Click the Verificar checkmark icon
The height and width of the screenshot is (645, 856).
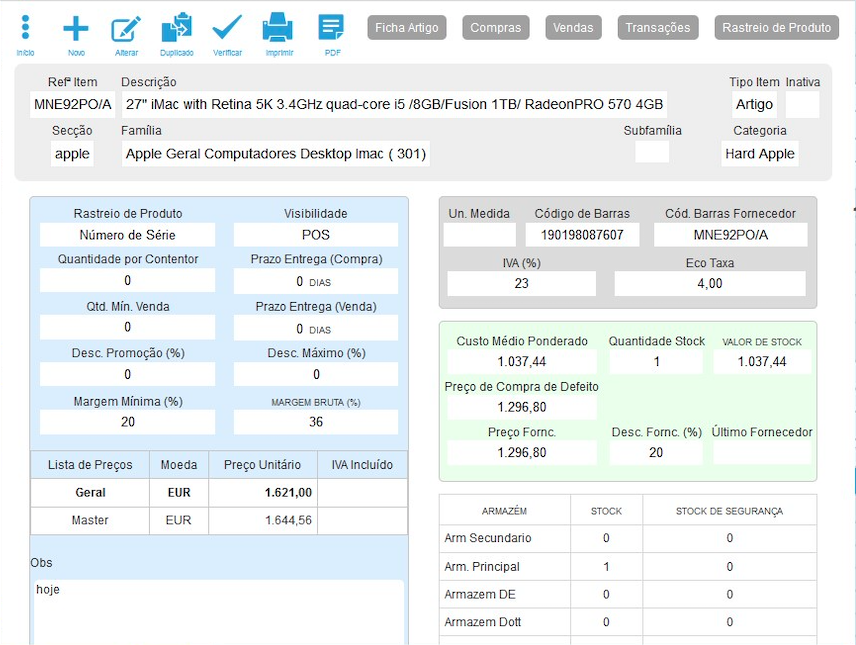(227, 27)
